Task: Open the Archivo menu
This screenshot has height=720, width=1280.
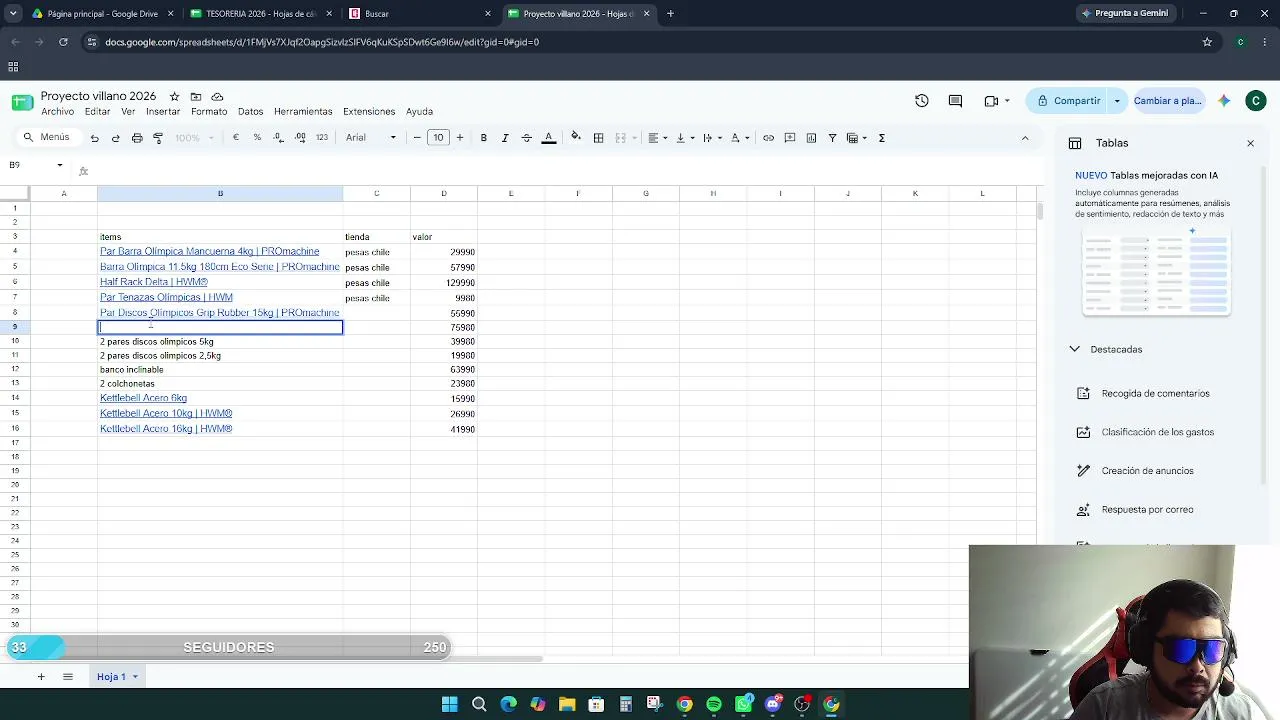Action: tap(57, 112)
